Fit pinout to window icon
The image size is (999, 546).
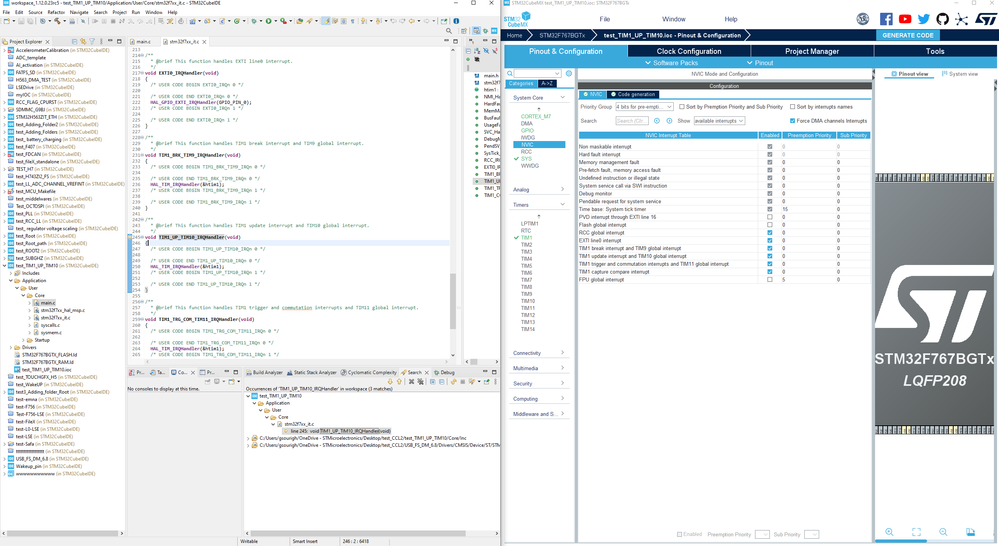(x=916, y=532)
